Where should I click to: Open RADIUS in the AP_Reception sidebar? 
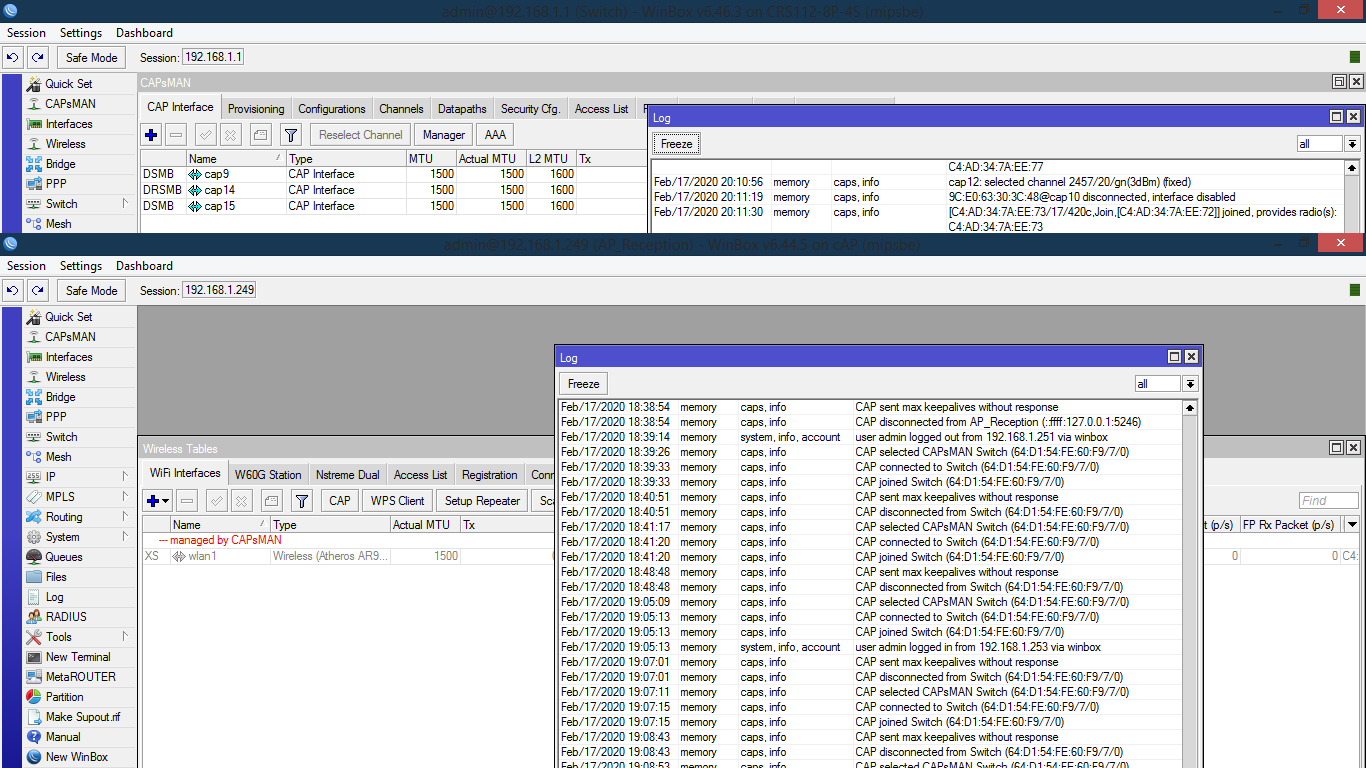tap(66, 617)
